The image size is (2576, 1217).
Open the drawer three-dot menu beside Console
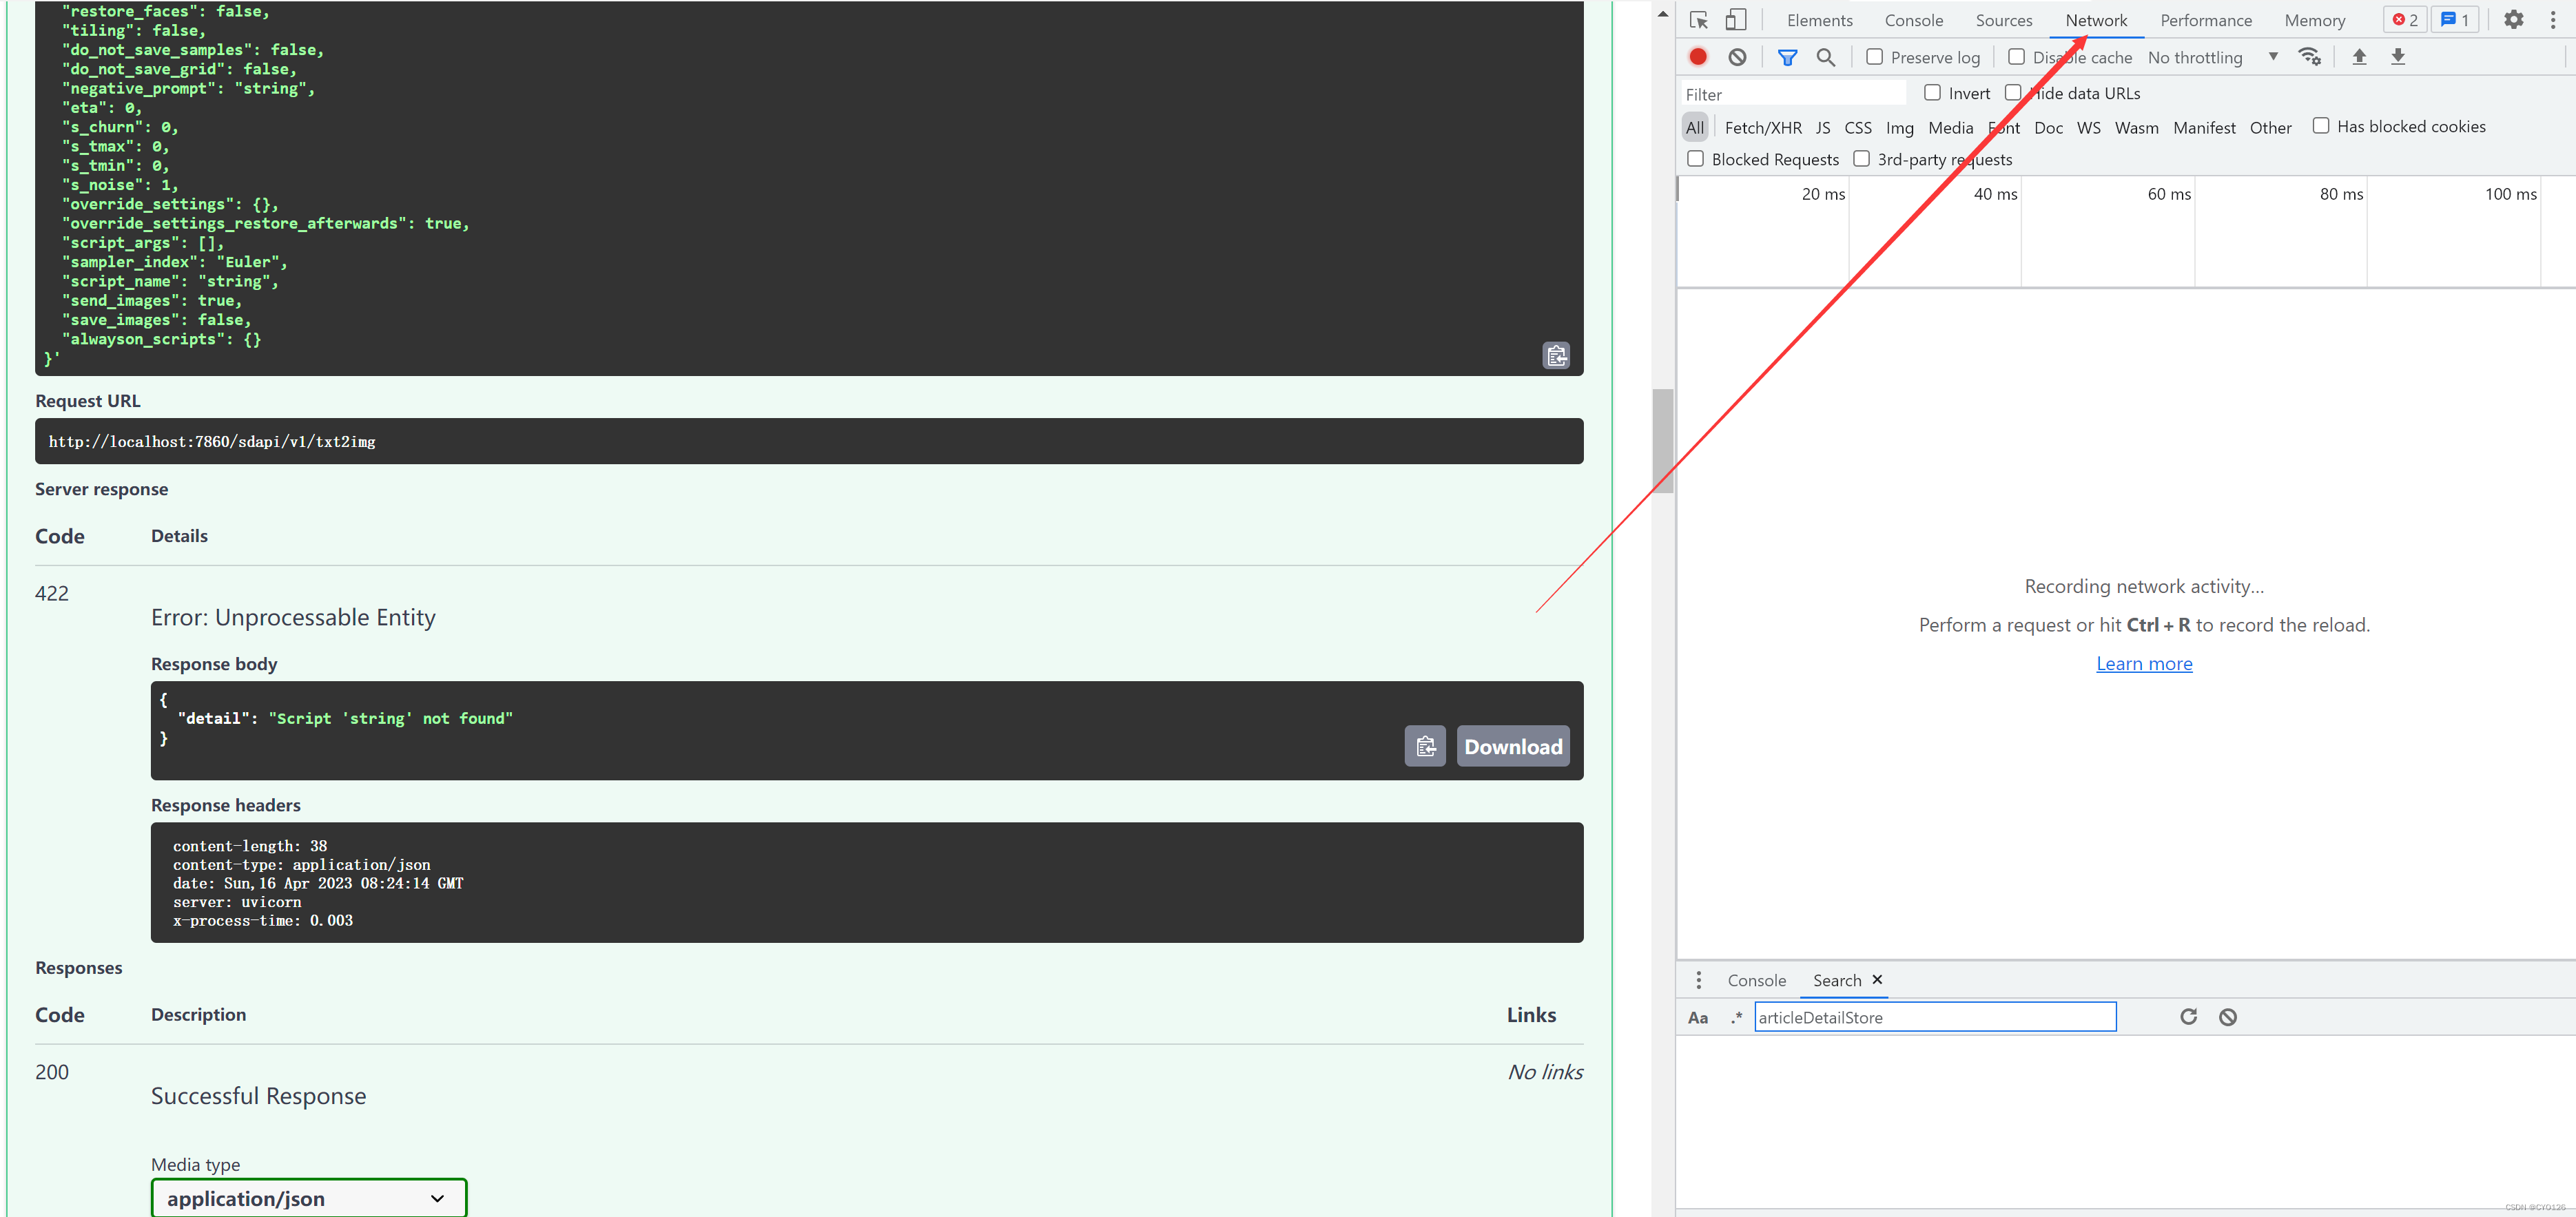[1698, 980]
